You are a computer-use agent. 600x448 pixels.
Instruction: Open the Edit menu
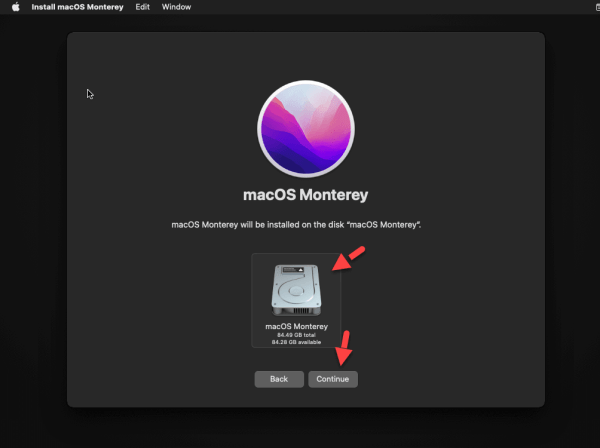142,7
